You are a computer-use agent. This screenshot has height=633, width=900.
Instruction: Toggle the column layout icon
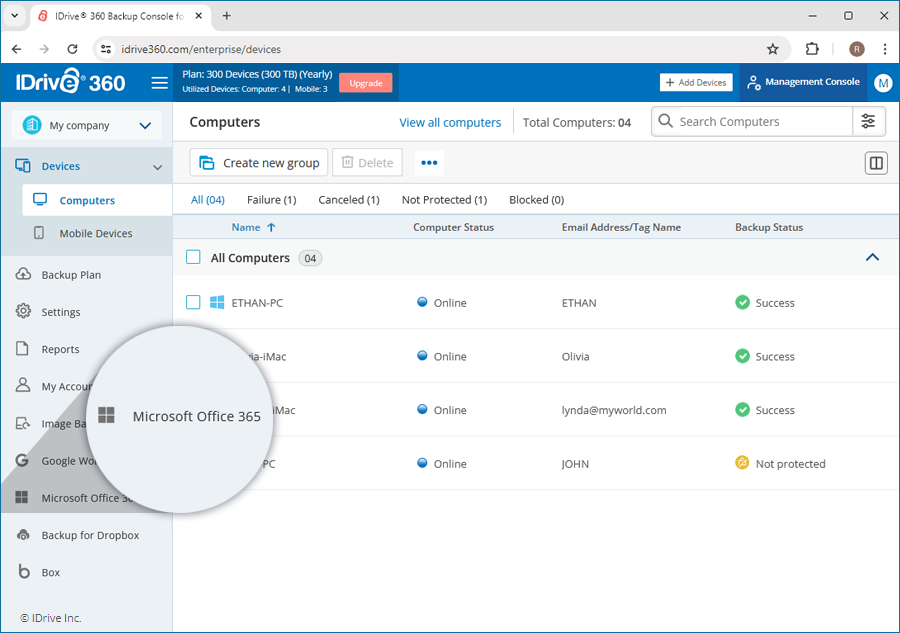point(876,164)
